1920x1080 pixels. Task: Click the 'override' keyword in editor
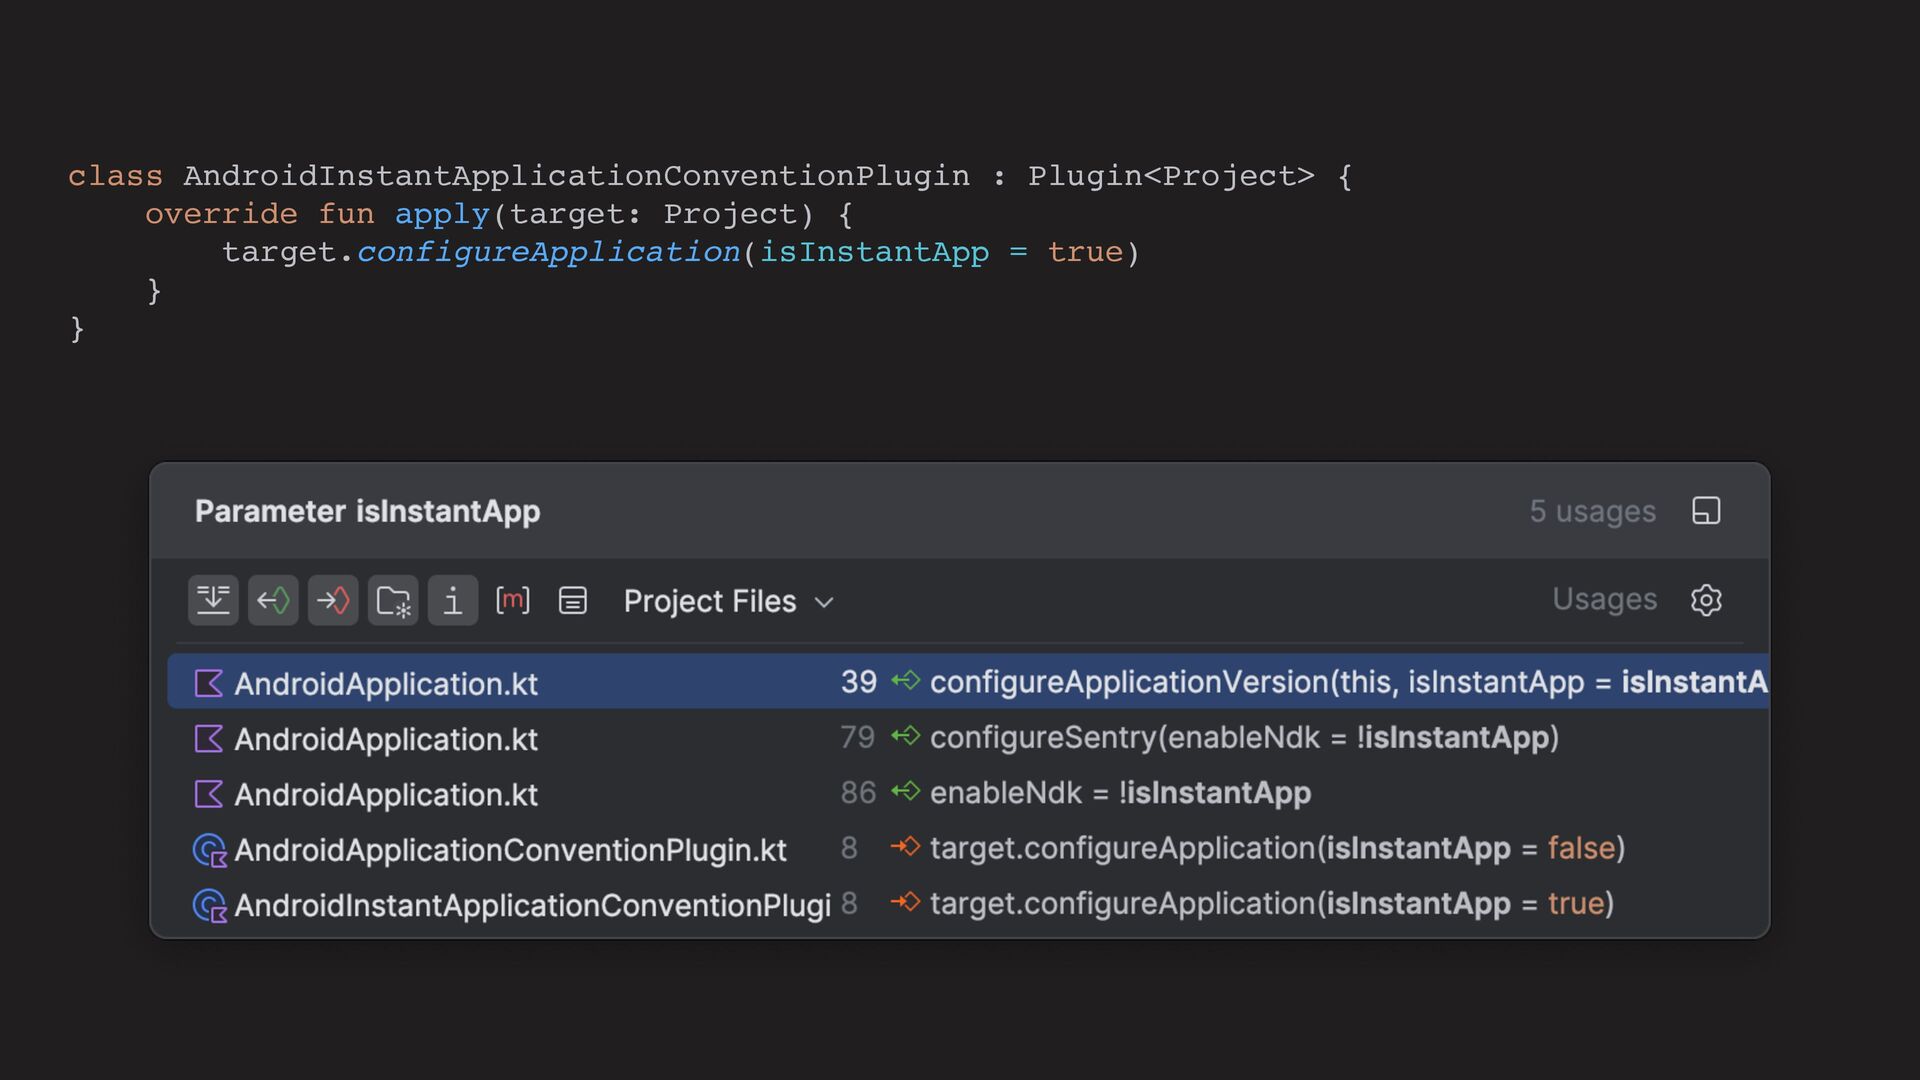(221, 214)
